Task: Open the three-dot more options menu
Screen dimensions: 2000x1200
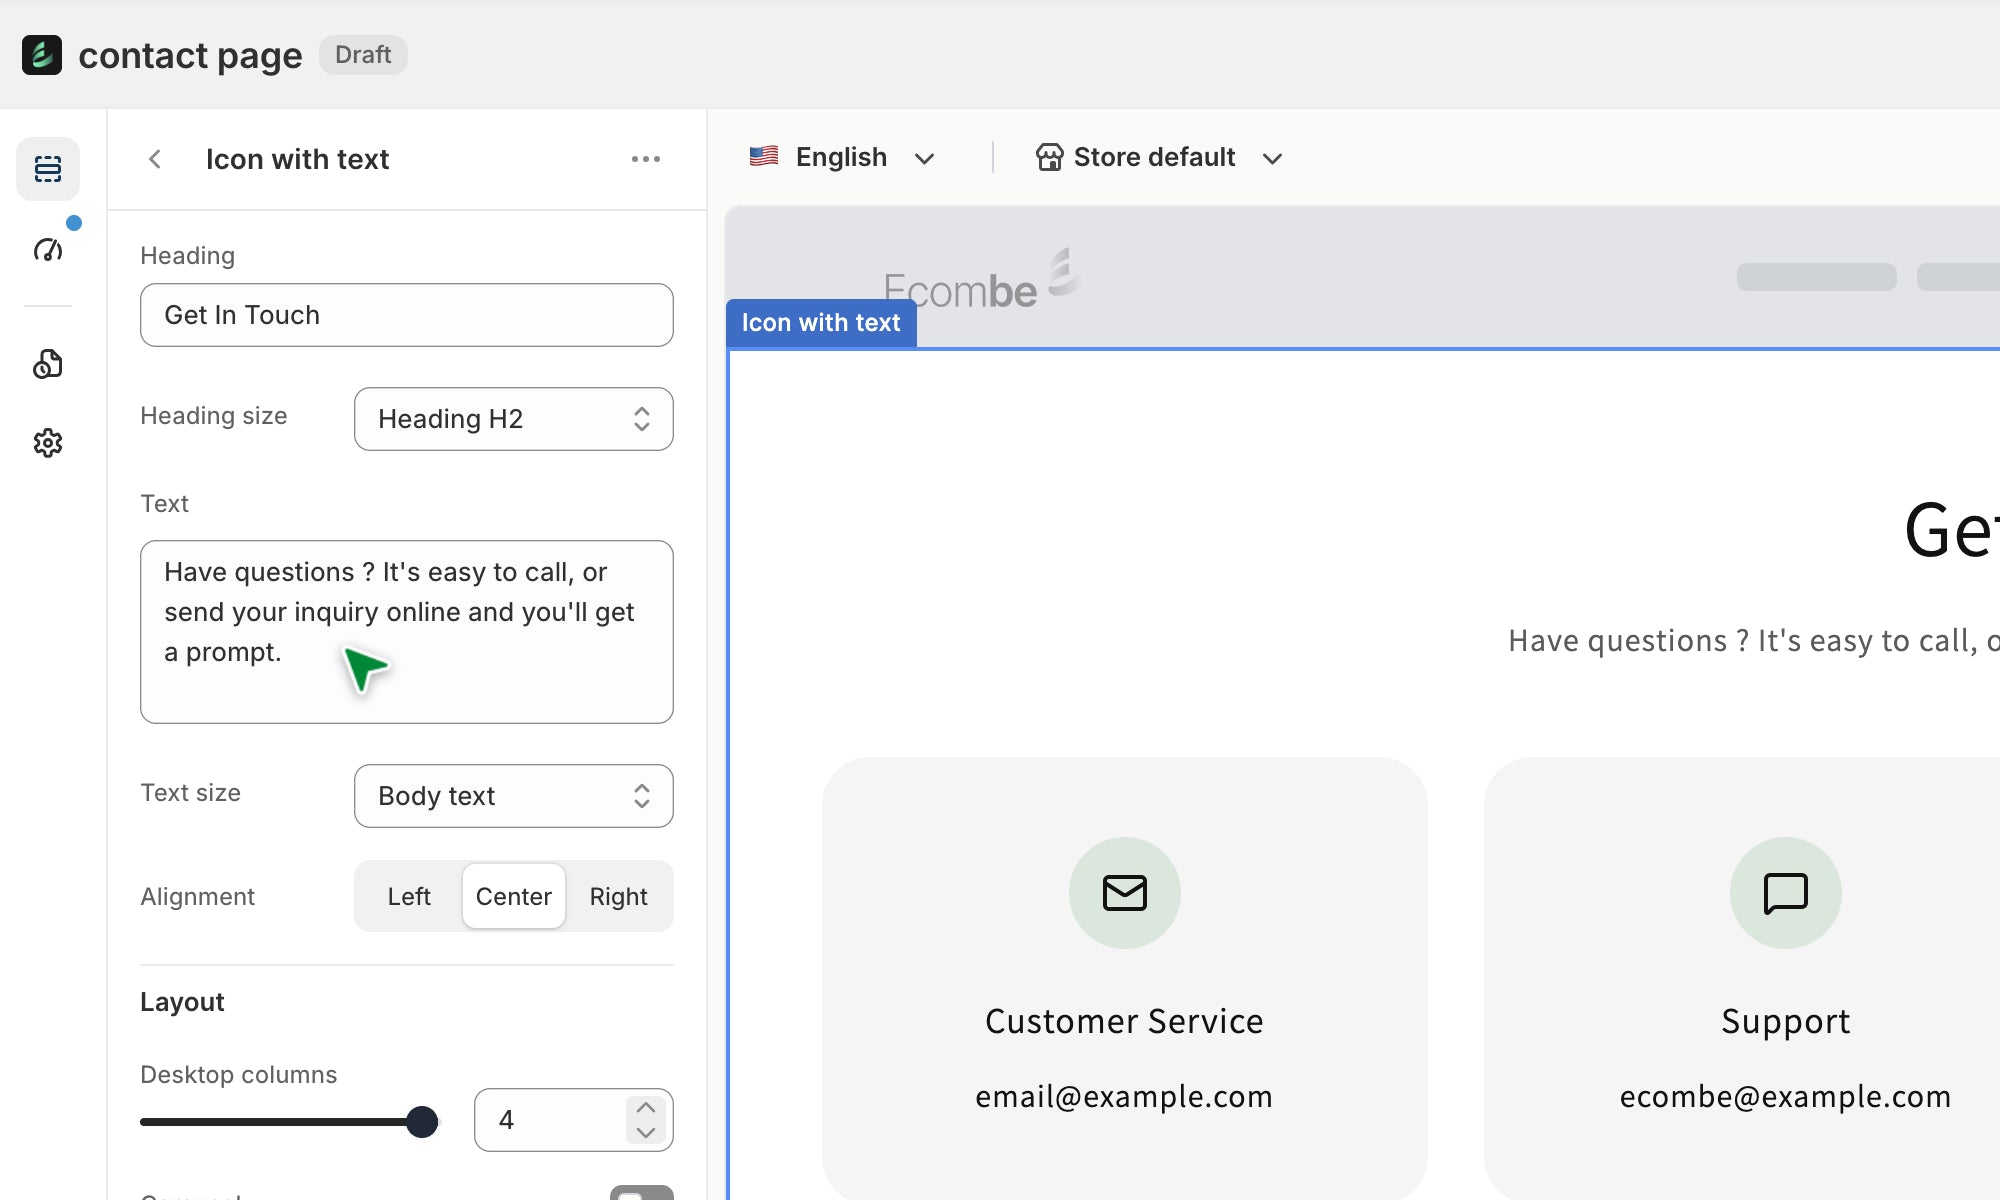Action: click(x=645, y=159)
